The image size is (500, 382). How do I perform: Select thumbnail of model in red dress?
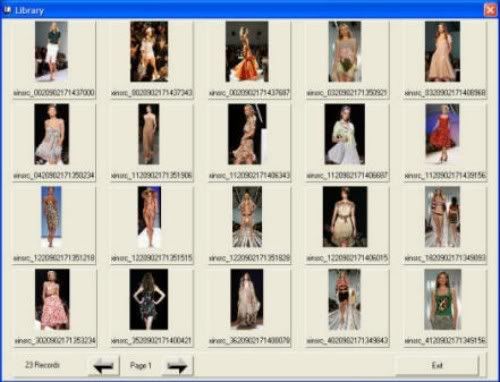click(442, 134)
